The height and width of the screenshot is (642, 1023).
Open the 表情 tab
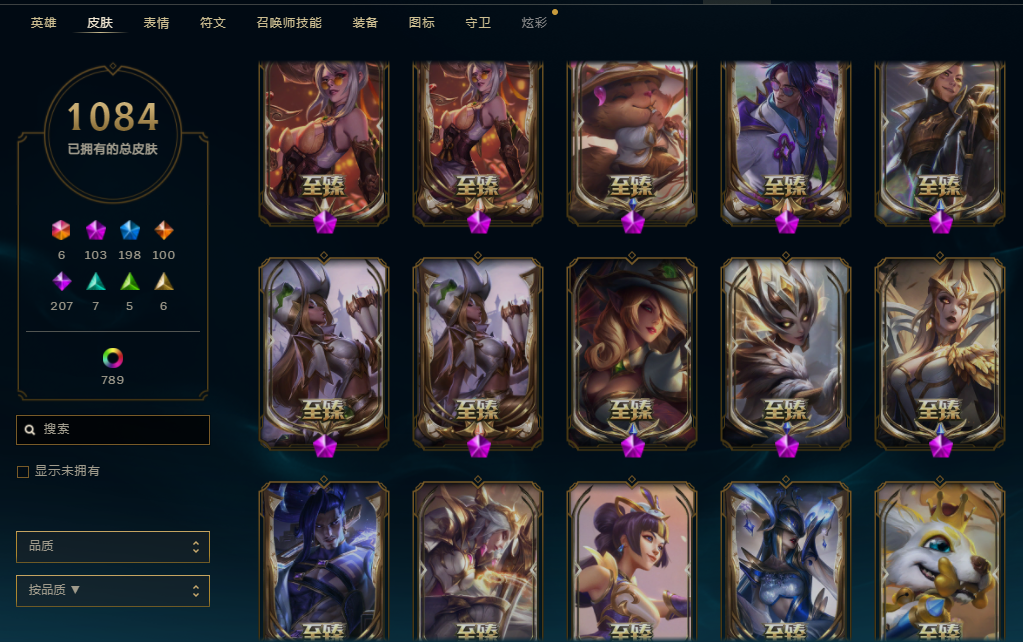click(157, 23)
